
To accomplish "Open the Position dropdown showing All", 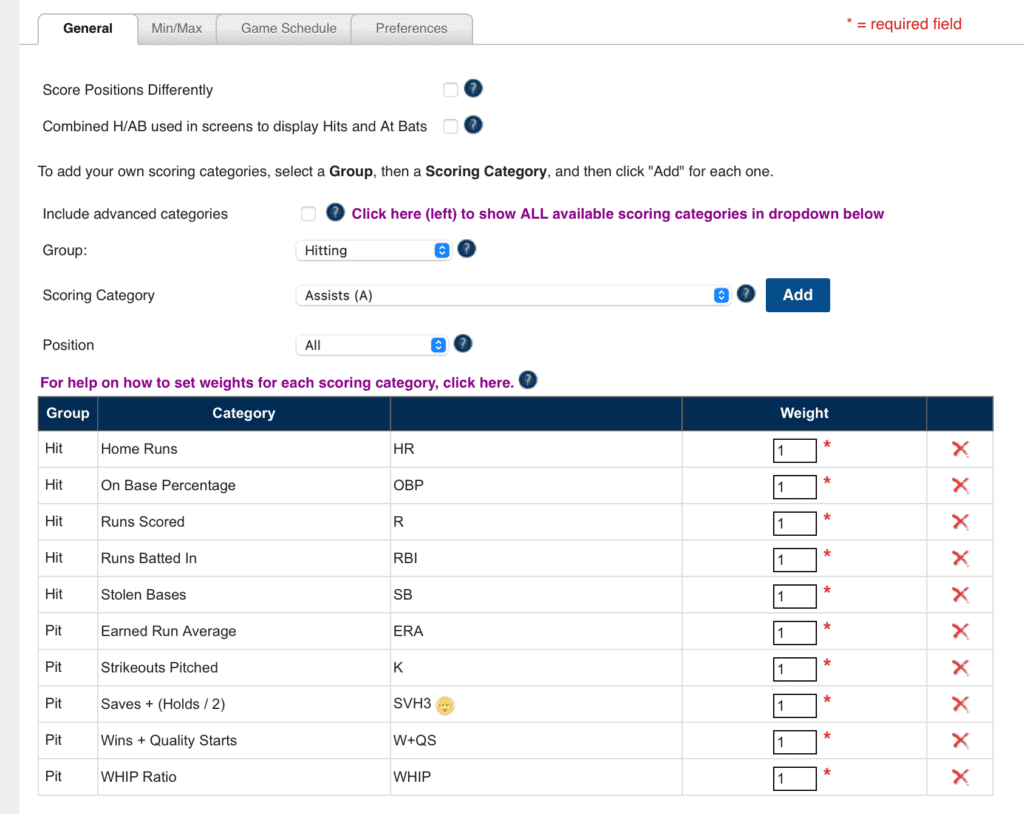I will click(372, 345).
